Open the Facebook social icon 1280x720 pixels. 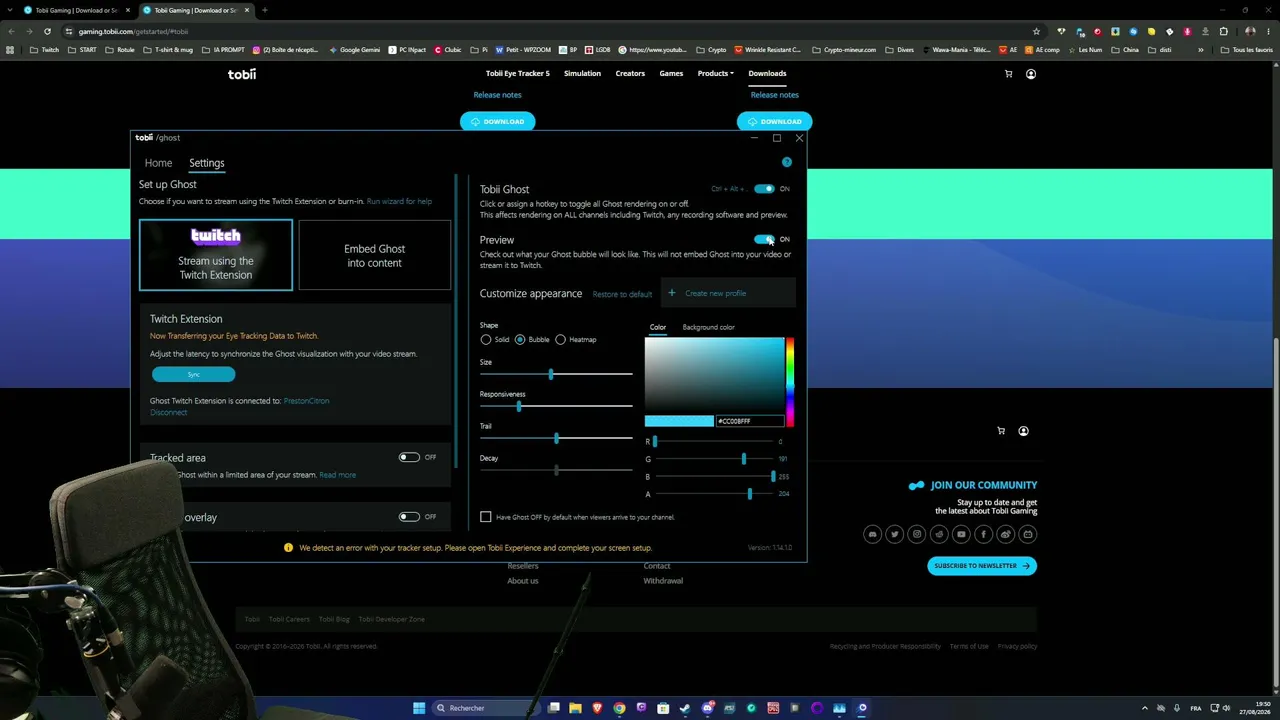click(983, 534)
